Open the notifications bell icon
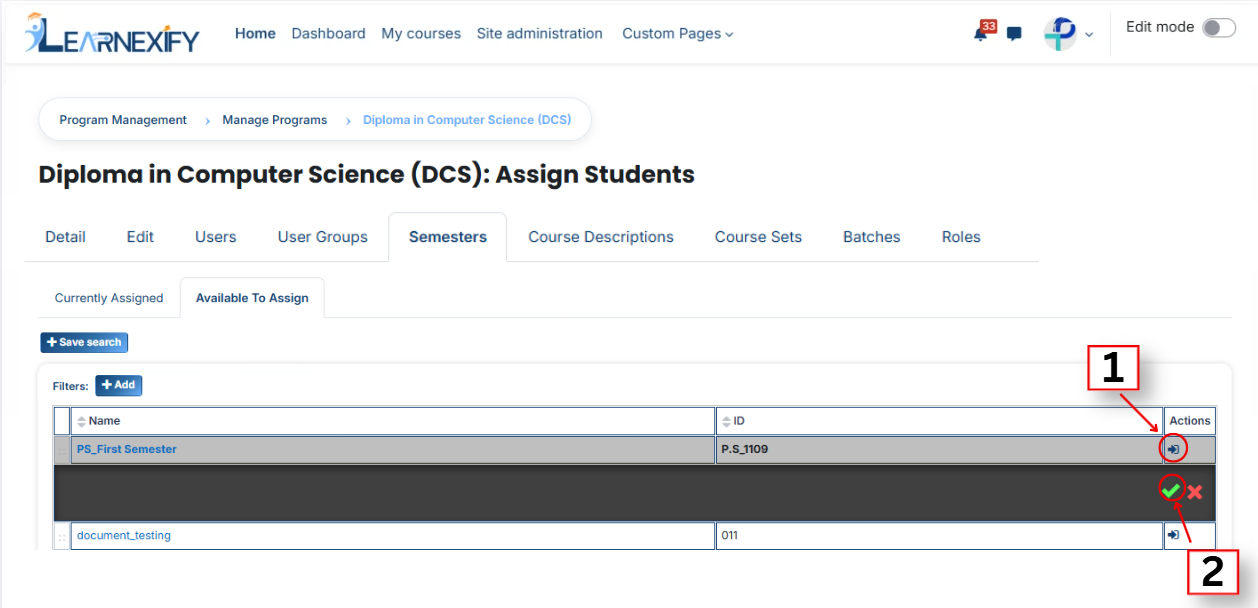The height and width of the screenshot is (608, 1258). [x=980, y=34]
